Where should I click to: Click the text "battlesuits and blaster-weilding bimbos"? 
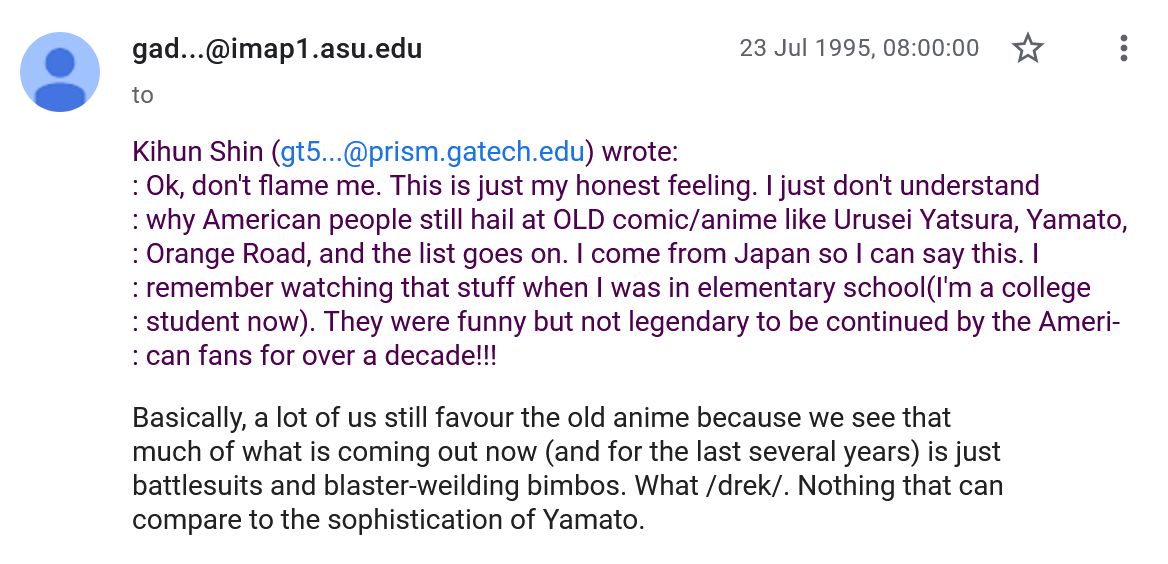(x=380, y=486)
